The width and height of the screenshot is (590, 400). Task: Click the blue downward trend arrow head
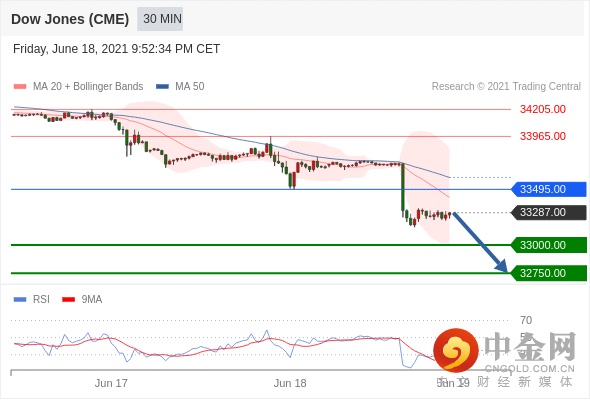pyautogui.click(x=502, y=266)
